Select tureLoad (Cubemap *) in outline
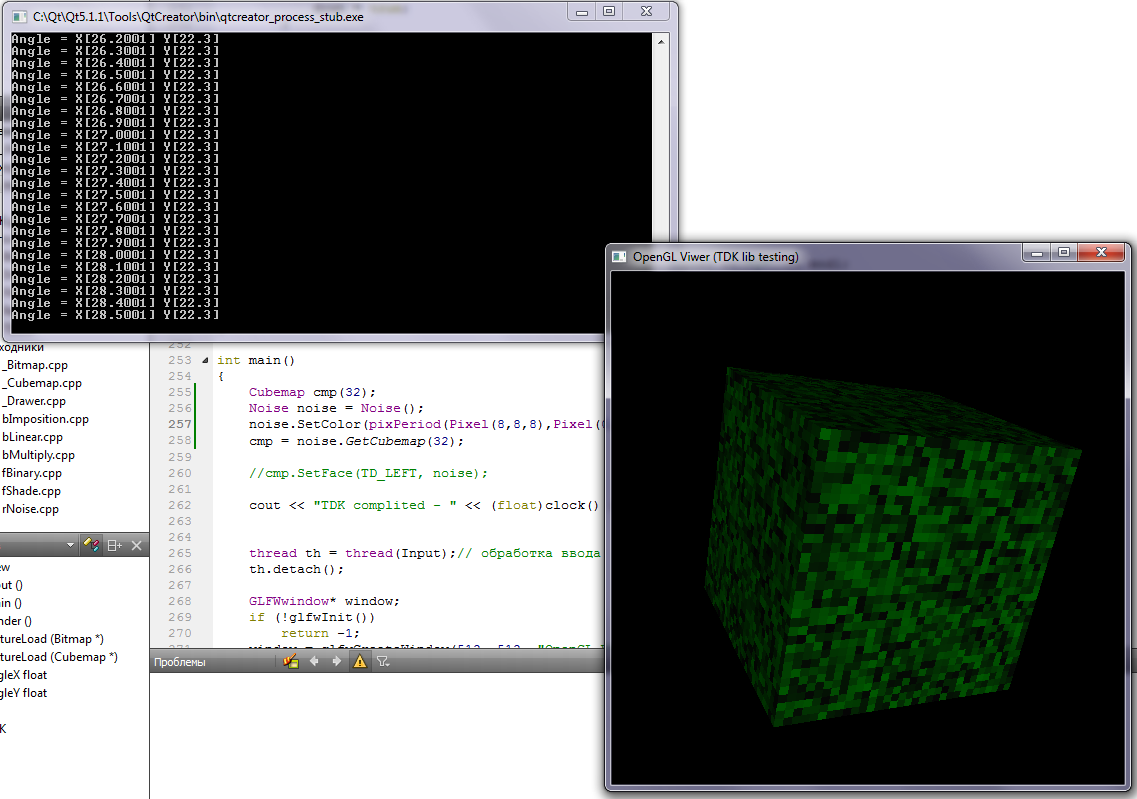Image resolution: width=1137 pixels, height=799 pixels. click(59, 657)
